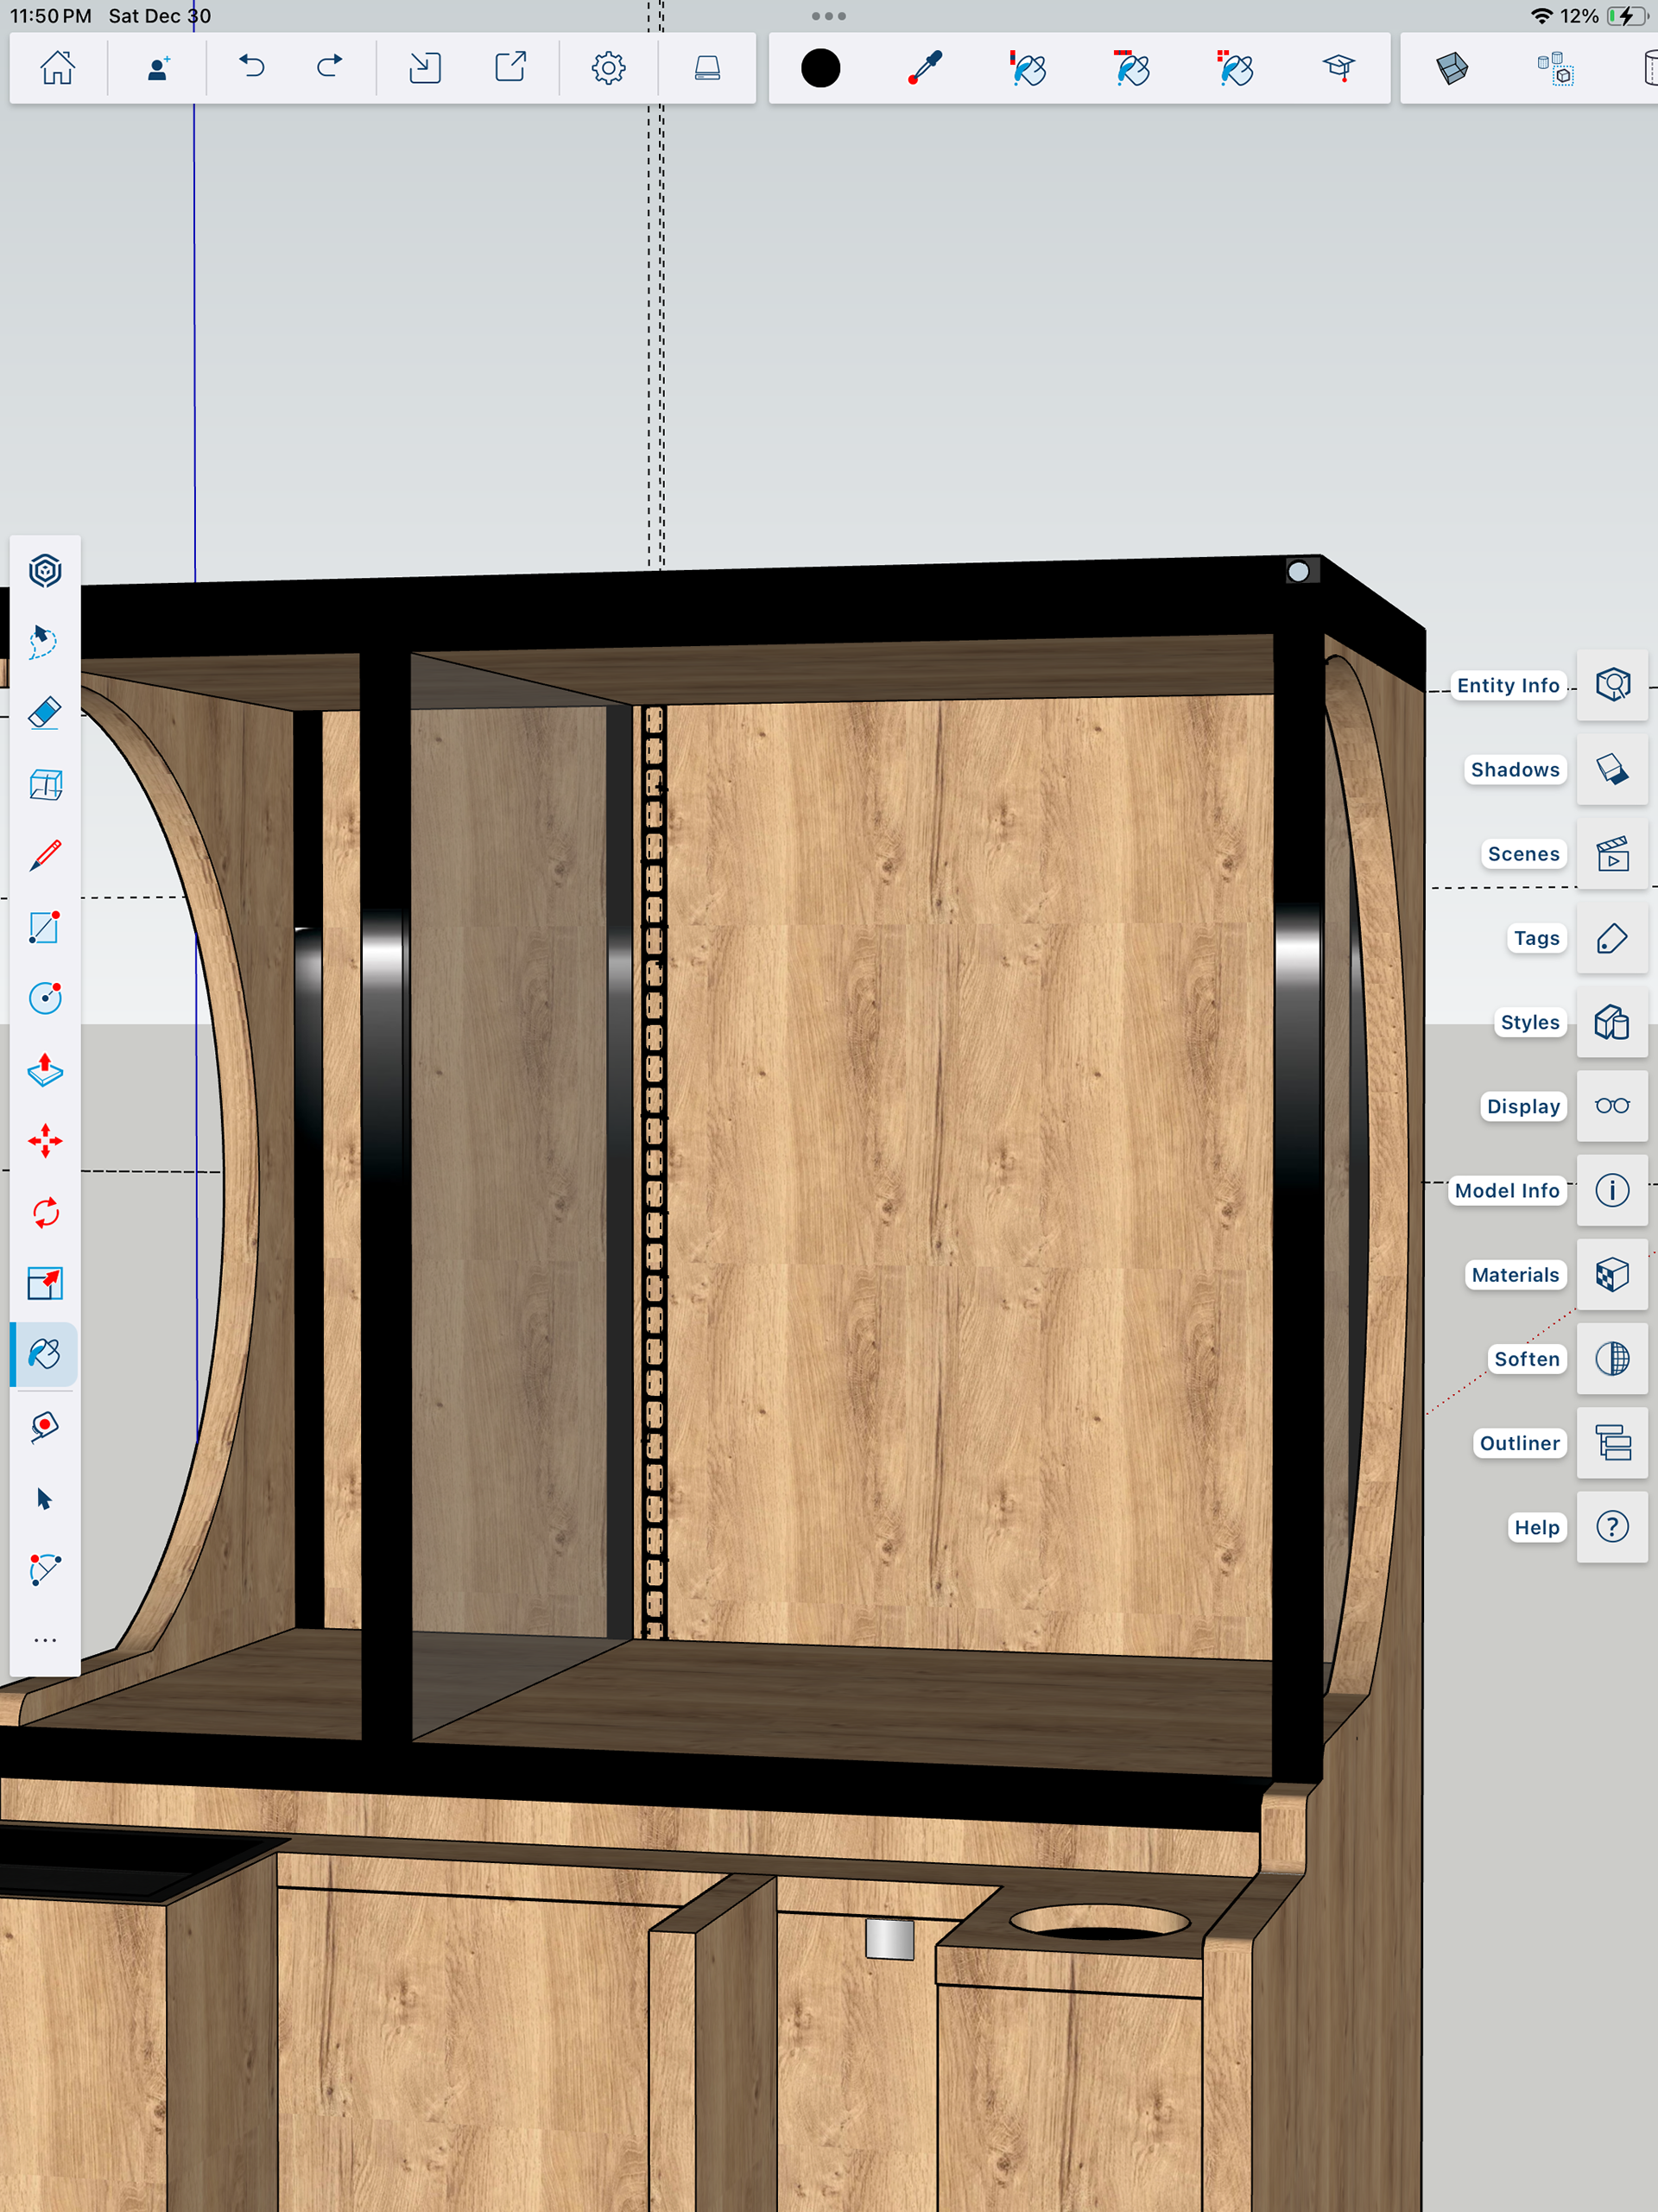Viewport: 1658px width, 2212px height.
Task: Activate the eyedropper sample material tool
Action: (x=925, y=68)
